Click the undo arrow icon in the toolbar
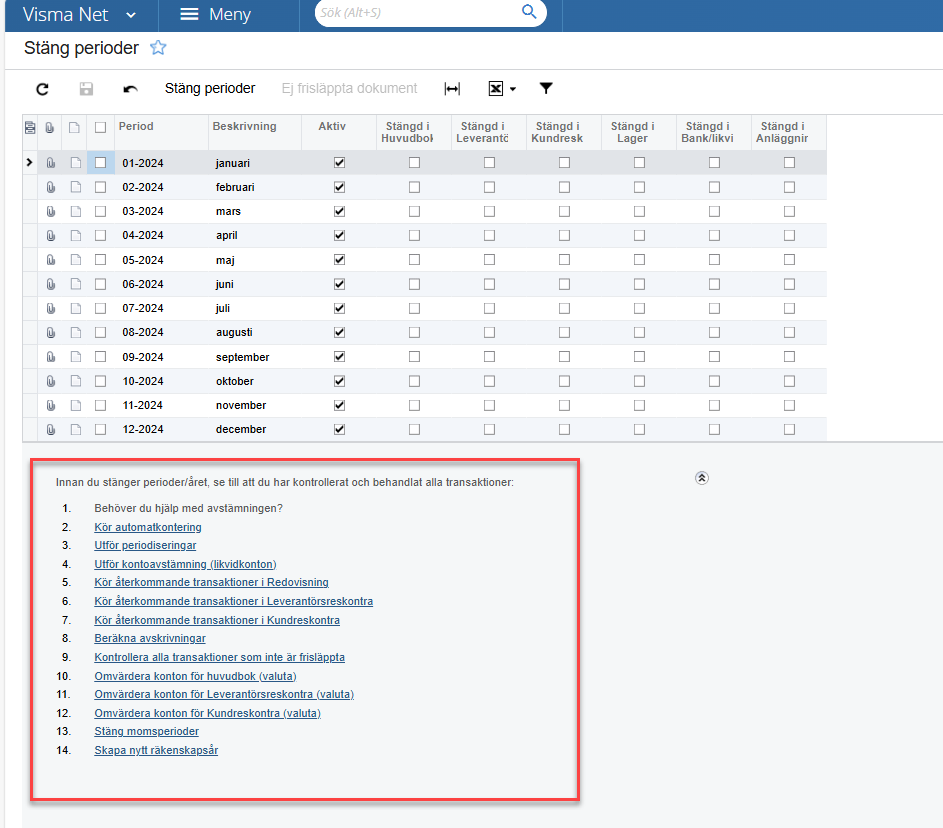 130,89
